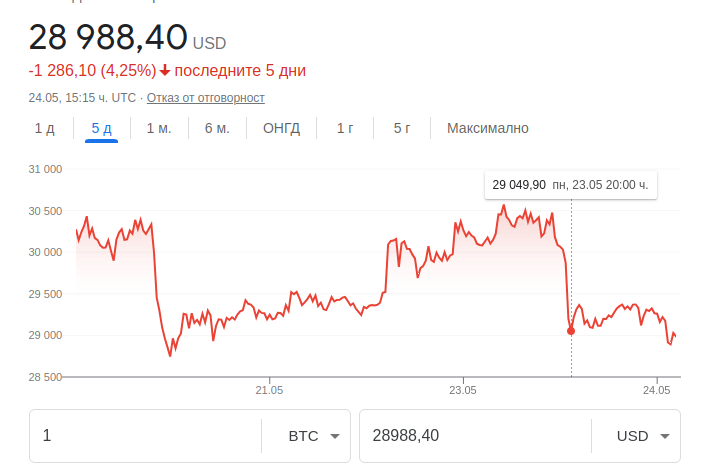The height and width of the screenshot is (474, 704).
Task: Show the 1 г chart range
Action: pyautogui.click(x=345, y=128)
